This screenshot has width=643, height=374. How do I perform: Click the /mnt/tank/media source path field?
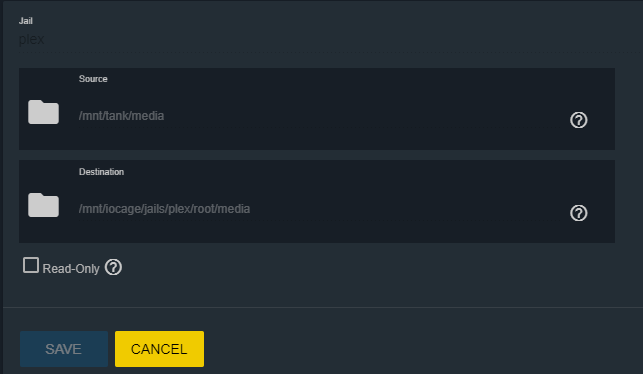coord(320,116)
